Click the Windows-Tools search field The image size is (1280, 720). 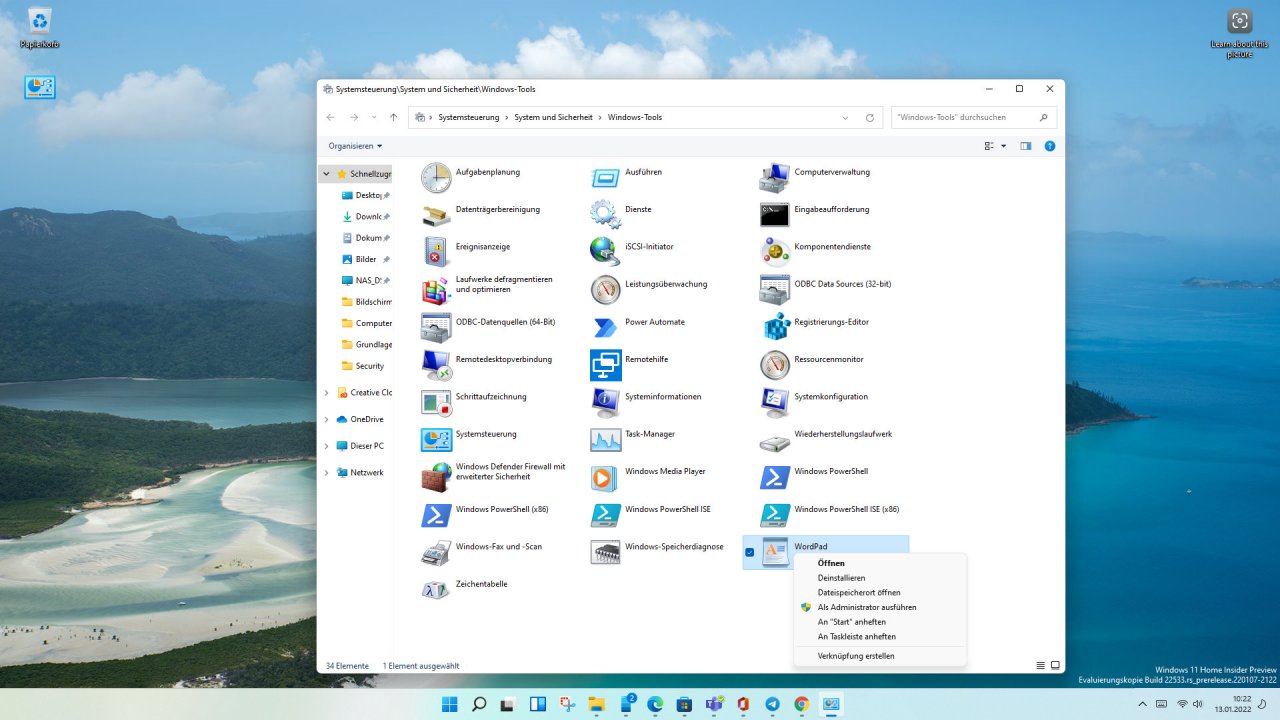(973, 118)
